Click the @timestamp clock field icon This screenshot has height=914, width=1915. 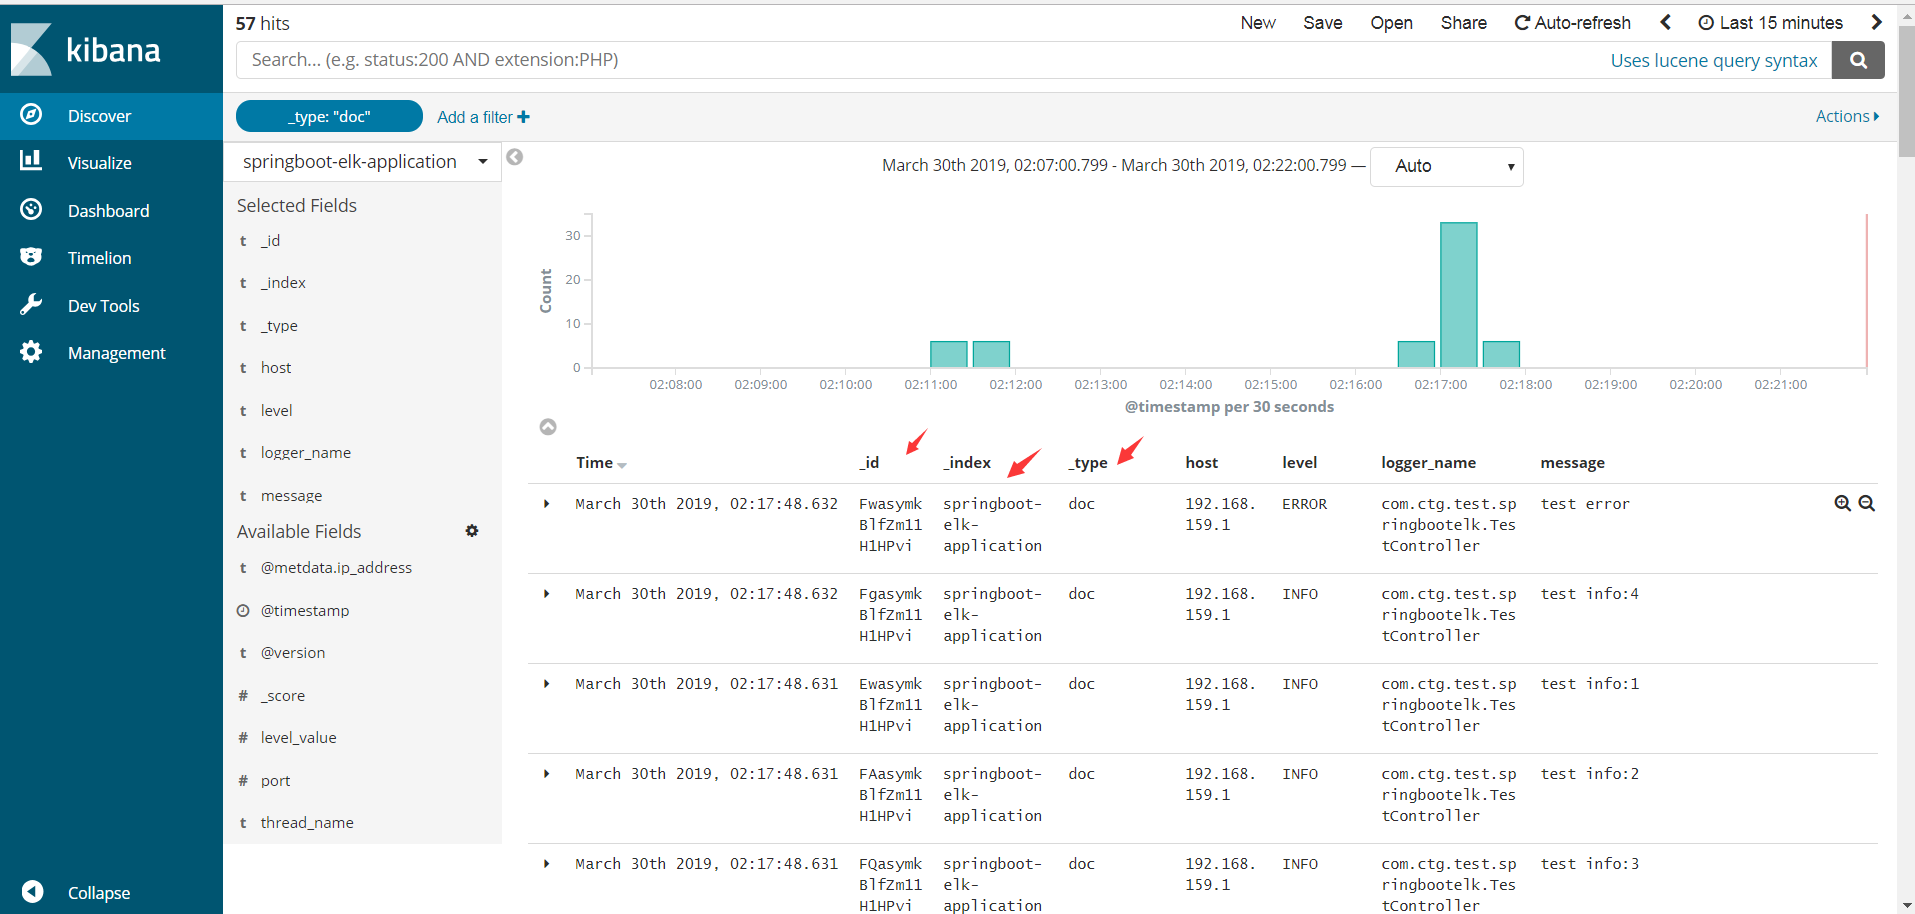pos(243,610)
